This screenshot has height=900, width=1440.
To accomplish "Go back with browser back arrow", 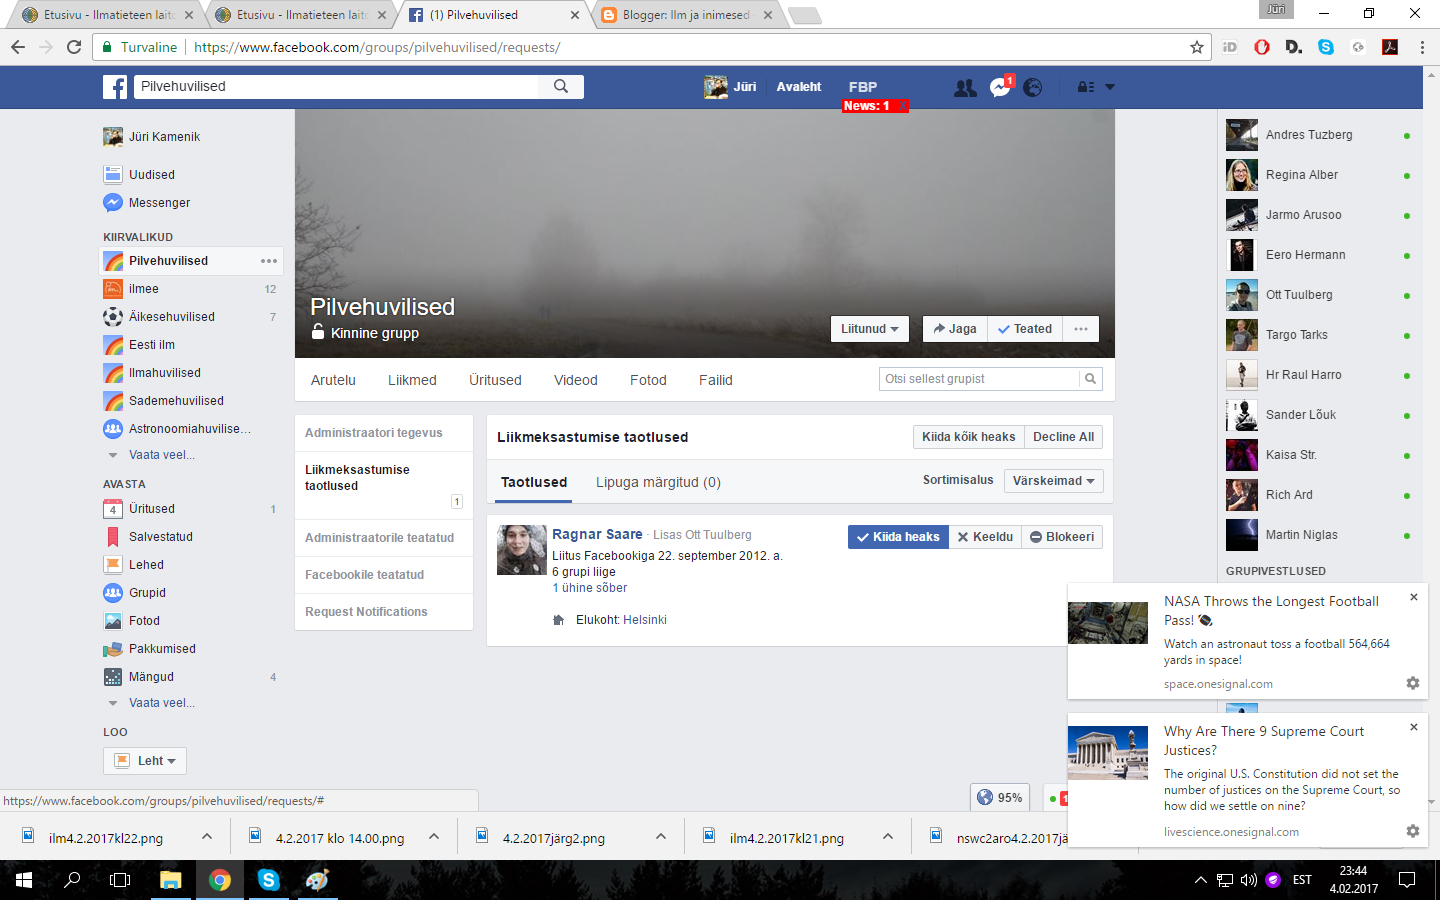I will click(18, 47).
